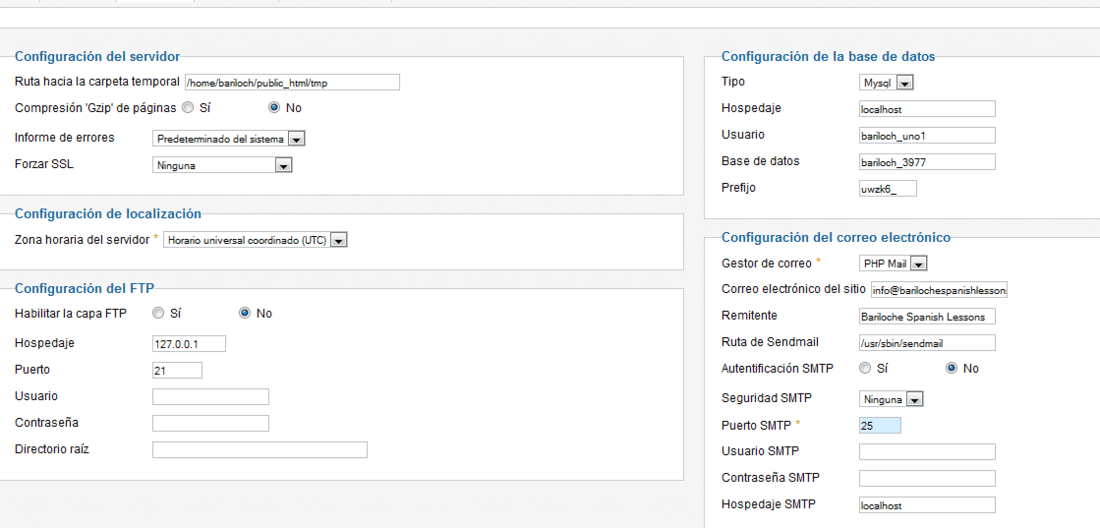Click the Puerto SMTP field
This screenshot has height=528, width=1100.
pos(880,425)
